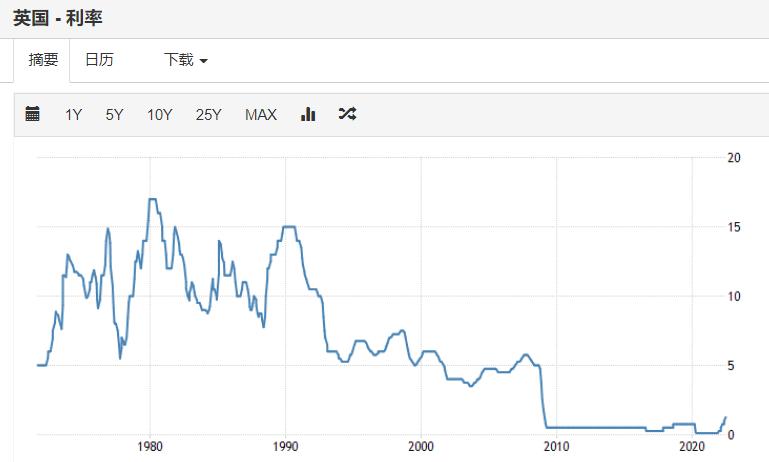The image size is (769, 462).
Task: Show the 10Y time range
Action: pos(160,114)
